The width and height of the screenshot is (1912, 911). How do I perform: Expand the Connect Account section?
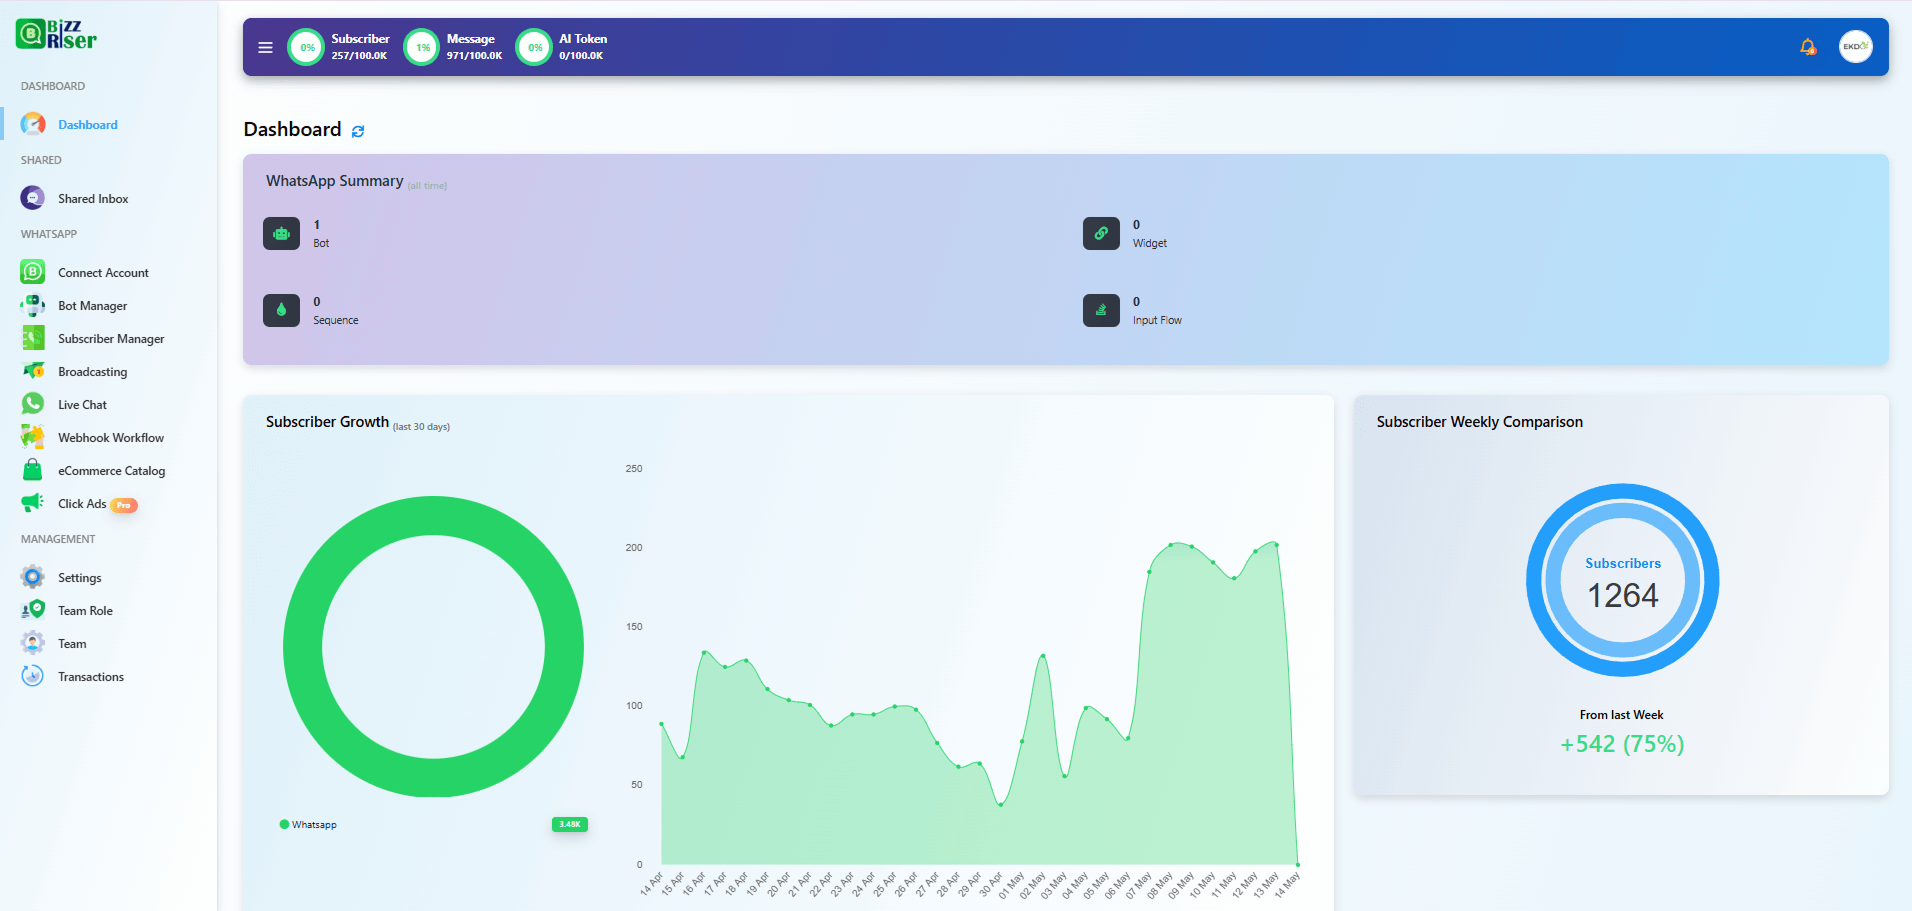point(102,272)
